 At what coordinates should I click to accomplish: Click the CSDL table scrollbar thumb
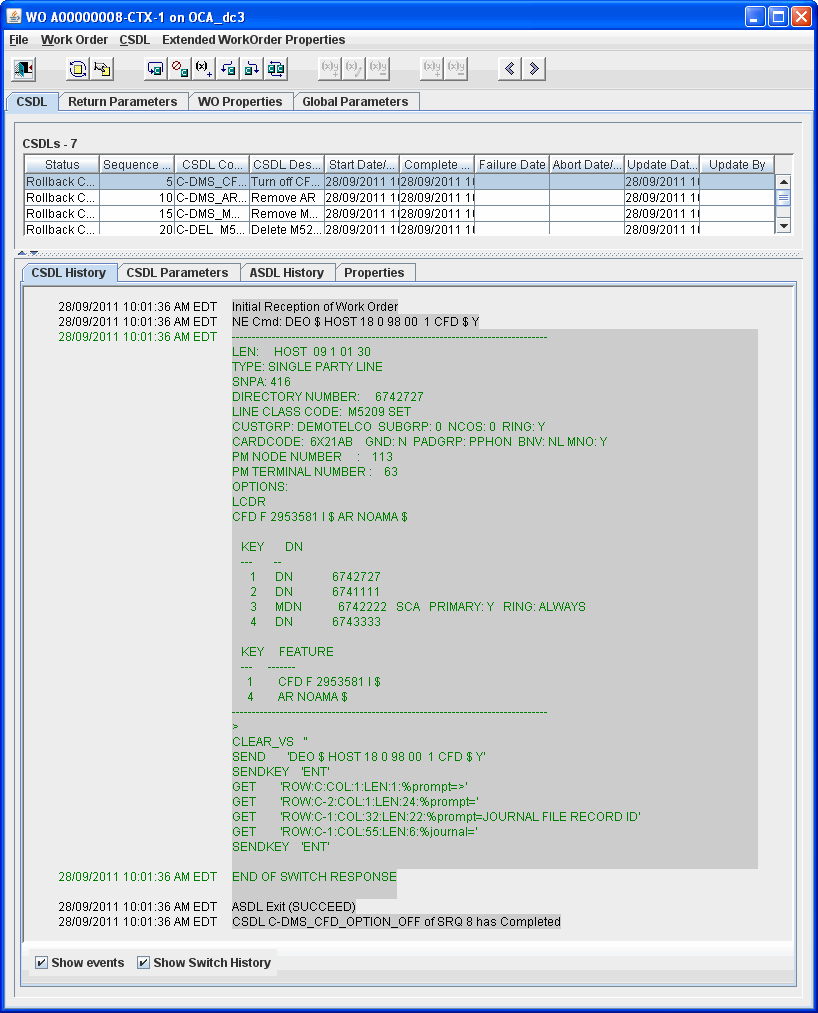[x=783, y=198]
